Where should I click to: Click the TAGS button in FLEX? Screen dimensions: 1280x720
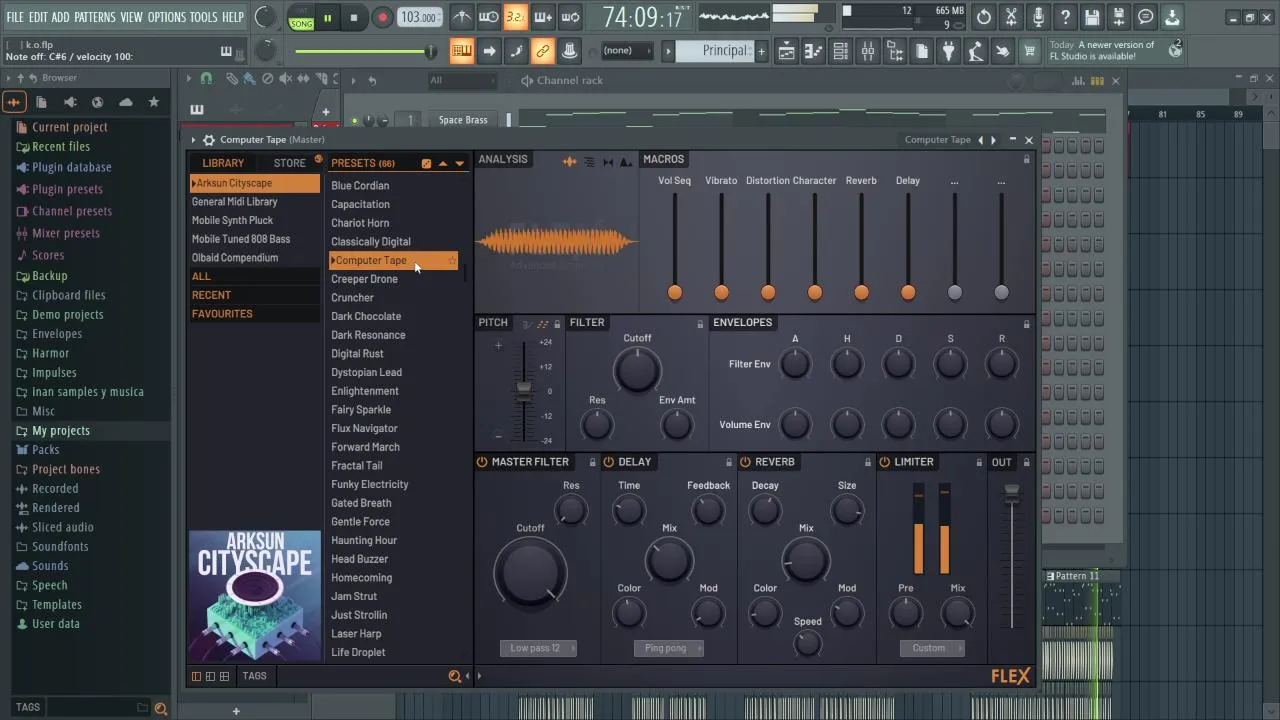click(254, 676)
